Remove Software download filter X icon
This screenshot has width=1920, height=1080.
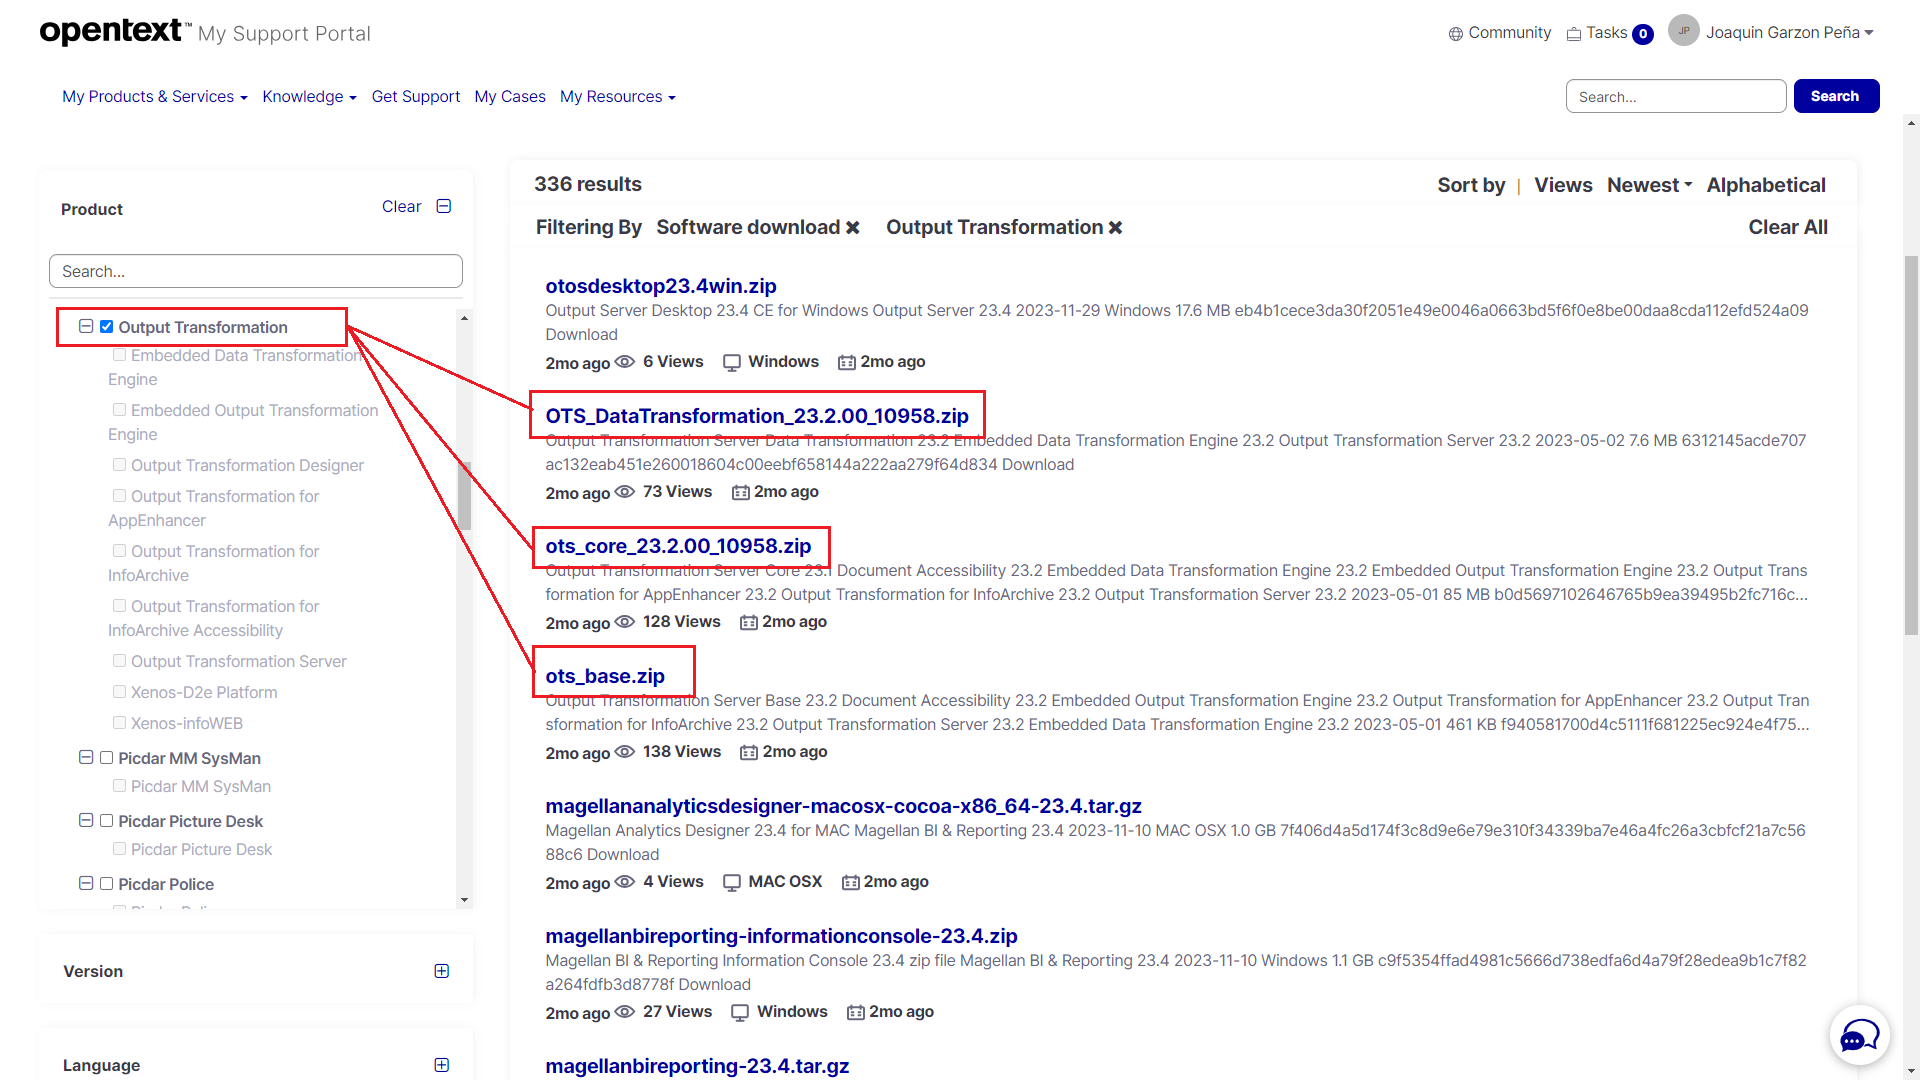point(853,228)
